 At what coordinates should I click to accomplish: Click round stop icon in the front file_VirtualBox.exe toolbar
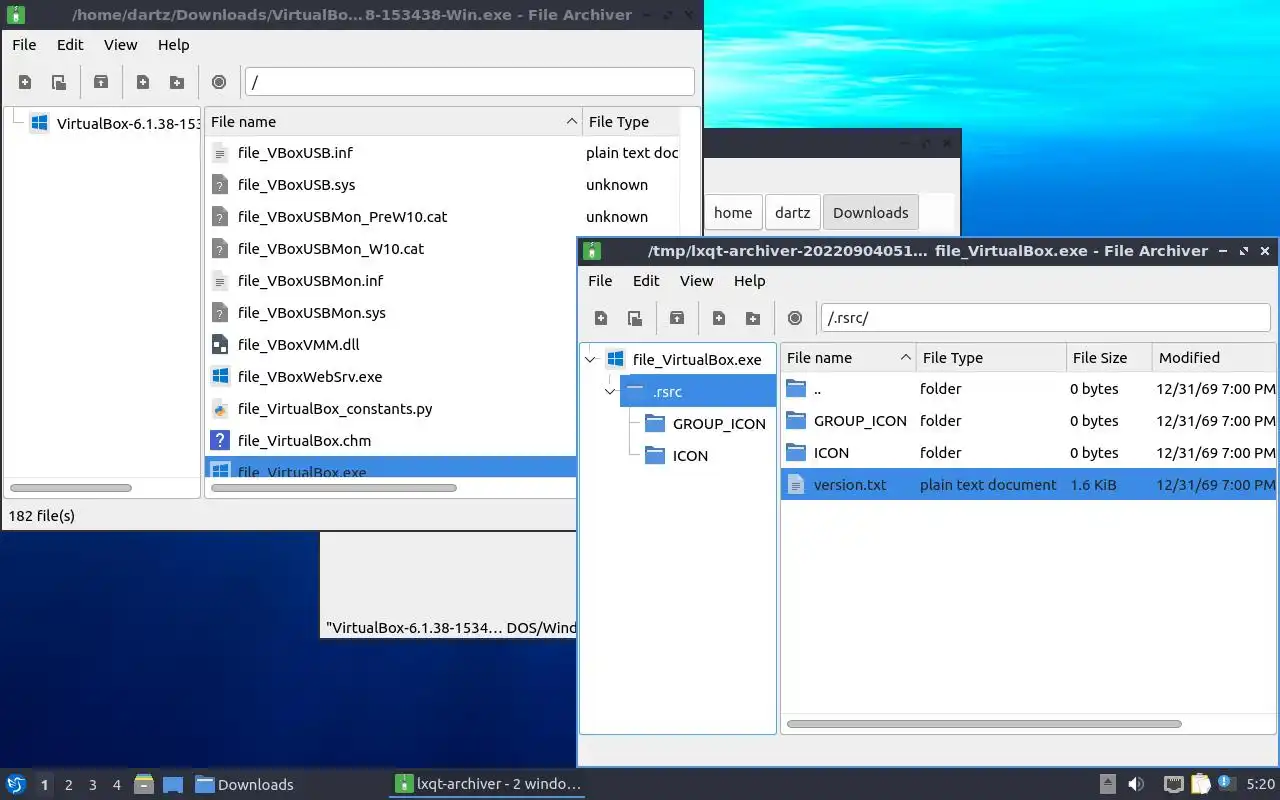point(795,318)
